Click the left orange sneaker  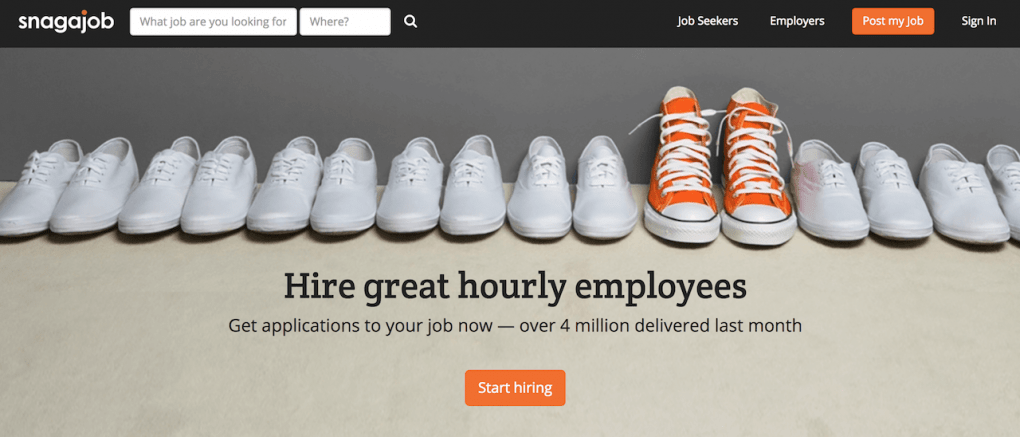[x=682, y=166]
